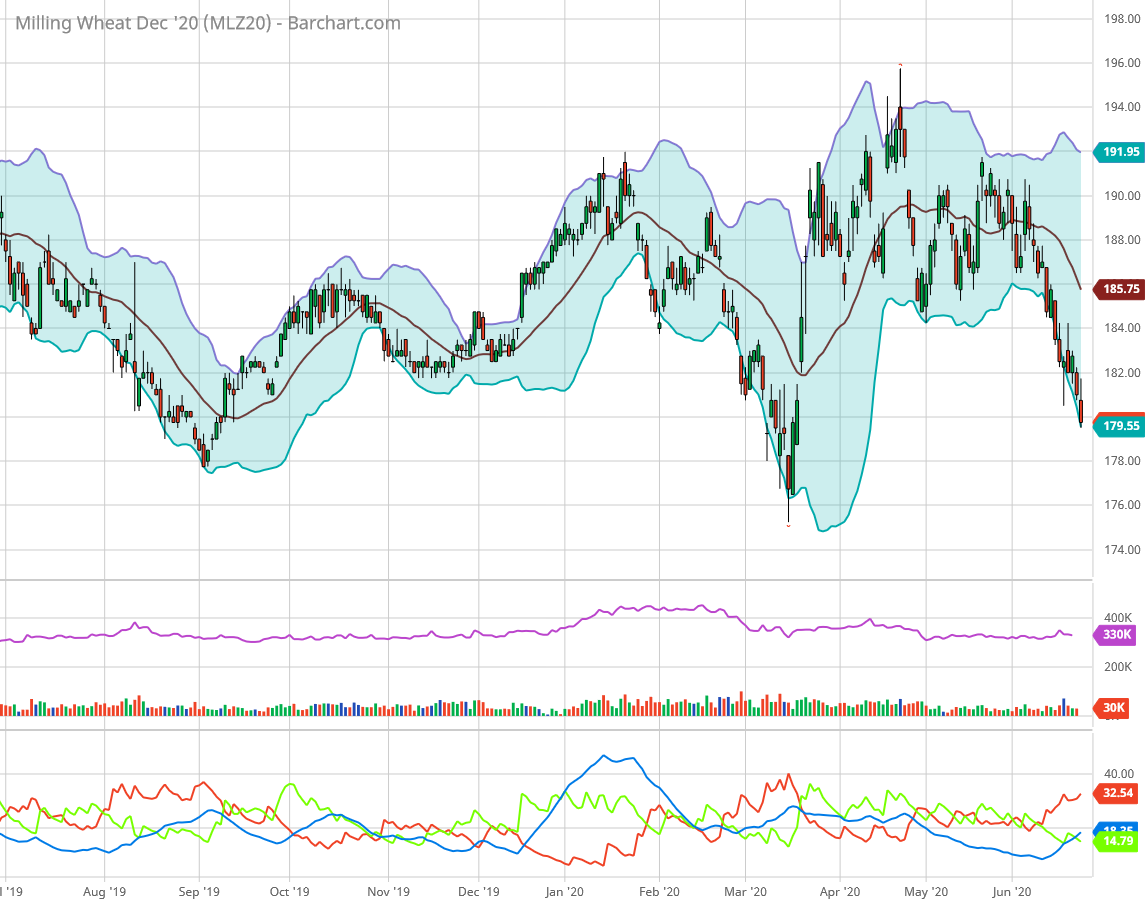The width and height of the screenshot is (1145, 905).
Task: Click the 198.00 price axis label
Action: pos(1118,19)
